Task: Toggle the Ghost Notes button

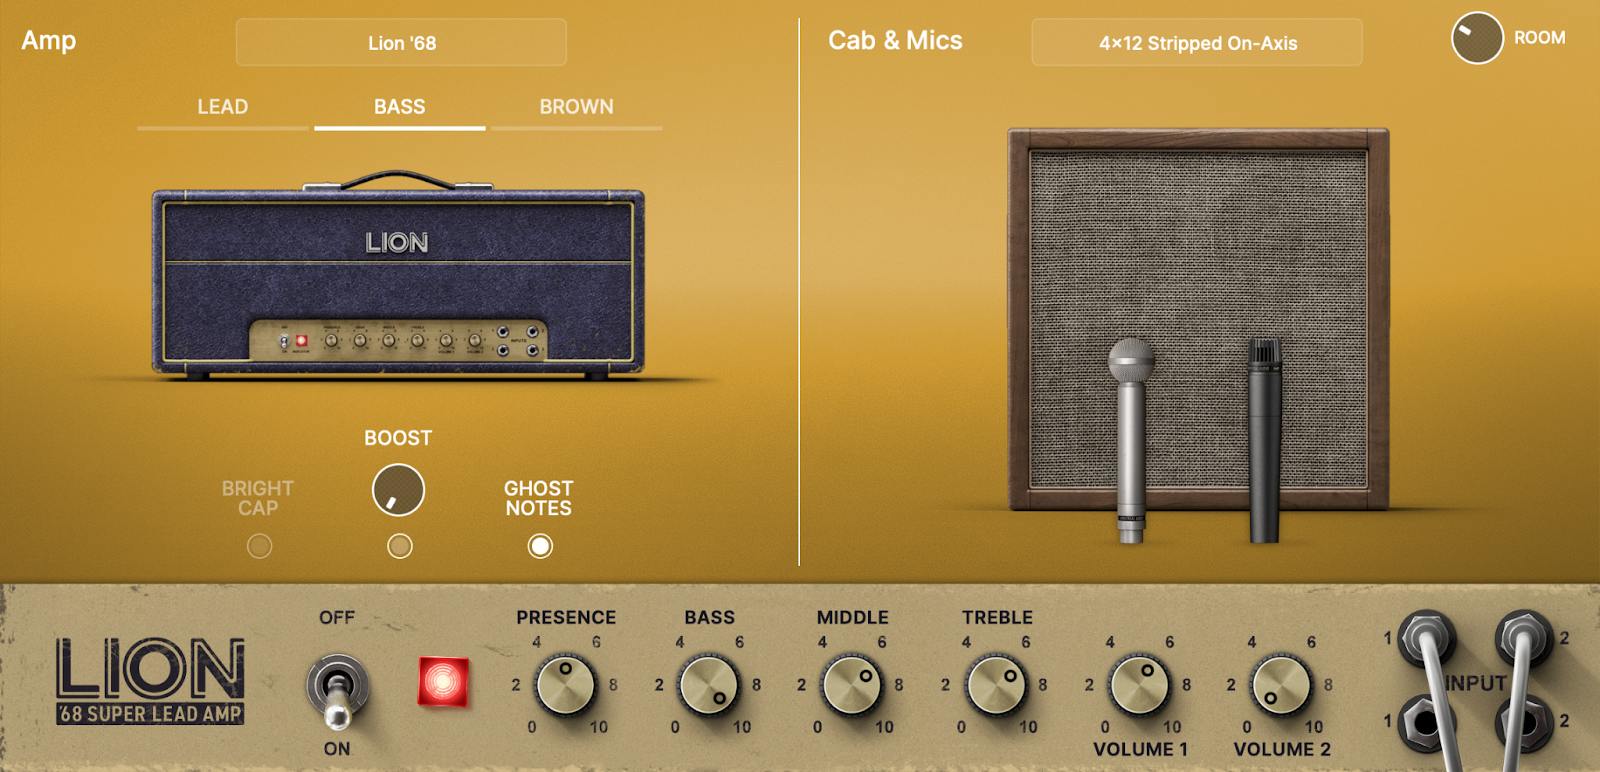Action: [540, 546]
